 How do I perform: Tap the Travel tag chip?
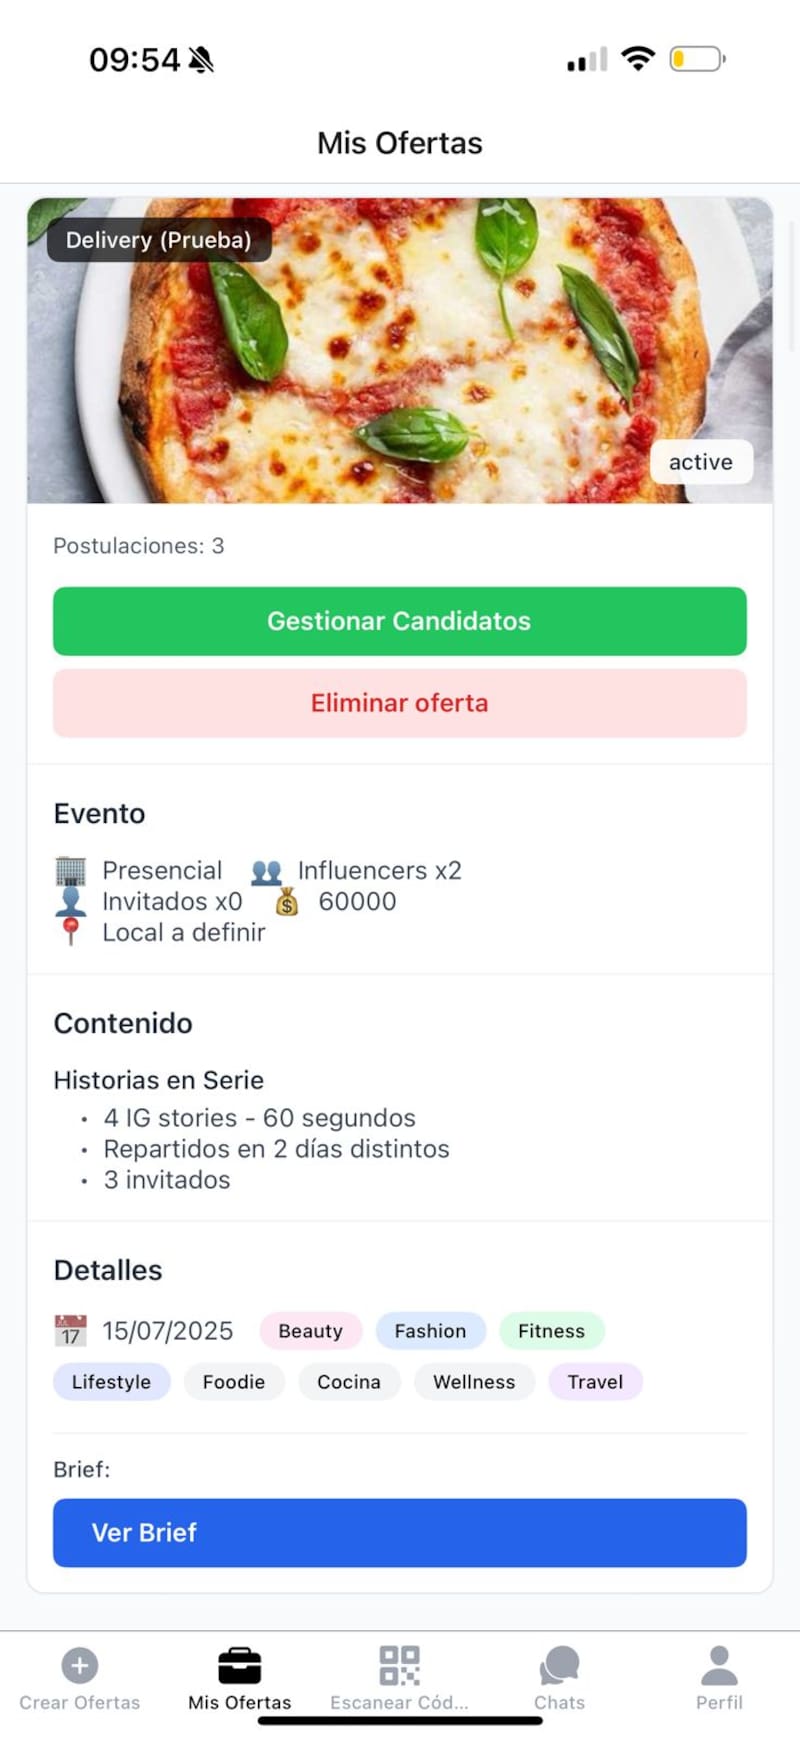(595, 1382)
